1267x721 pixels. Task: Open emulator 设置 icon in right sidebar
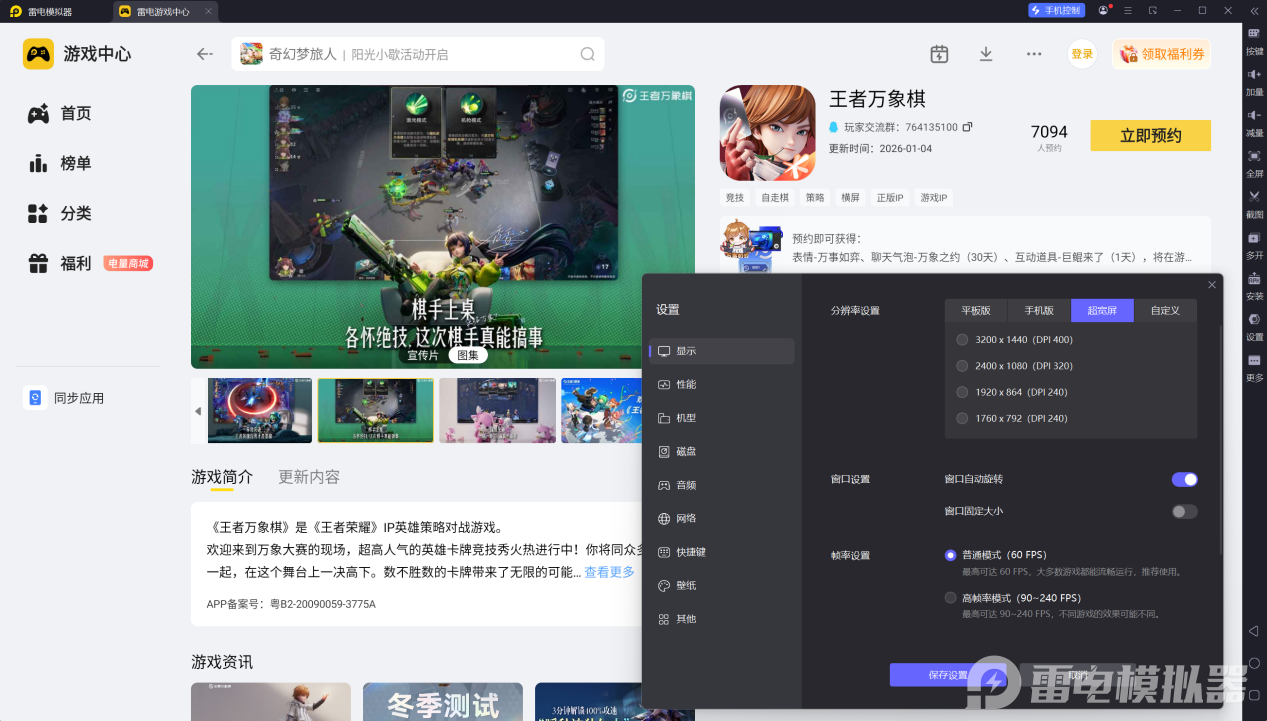pyautogui.click(x=1254, y=320)
